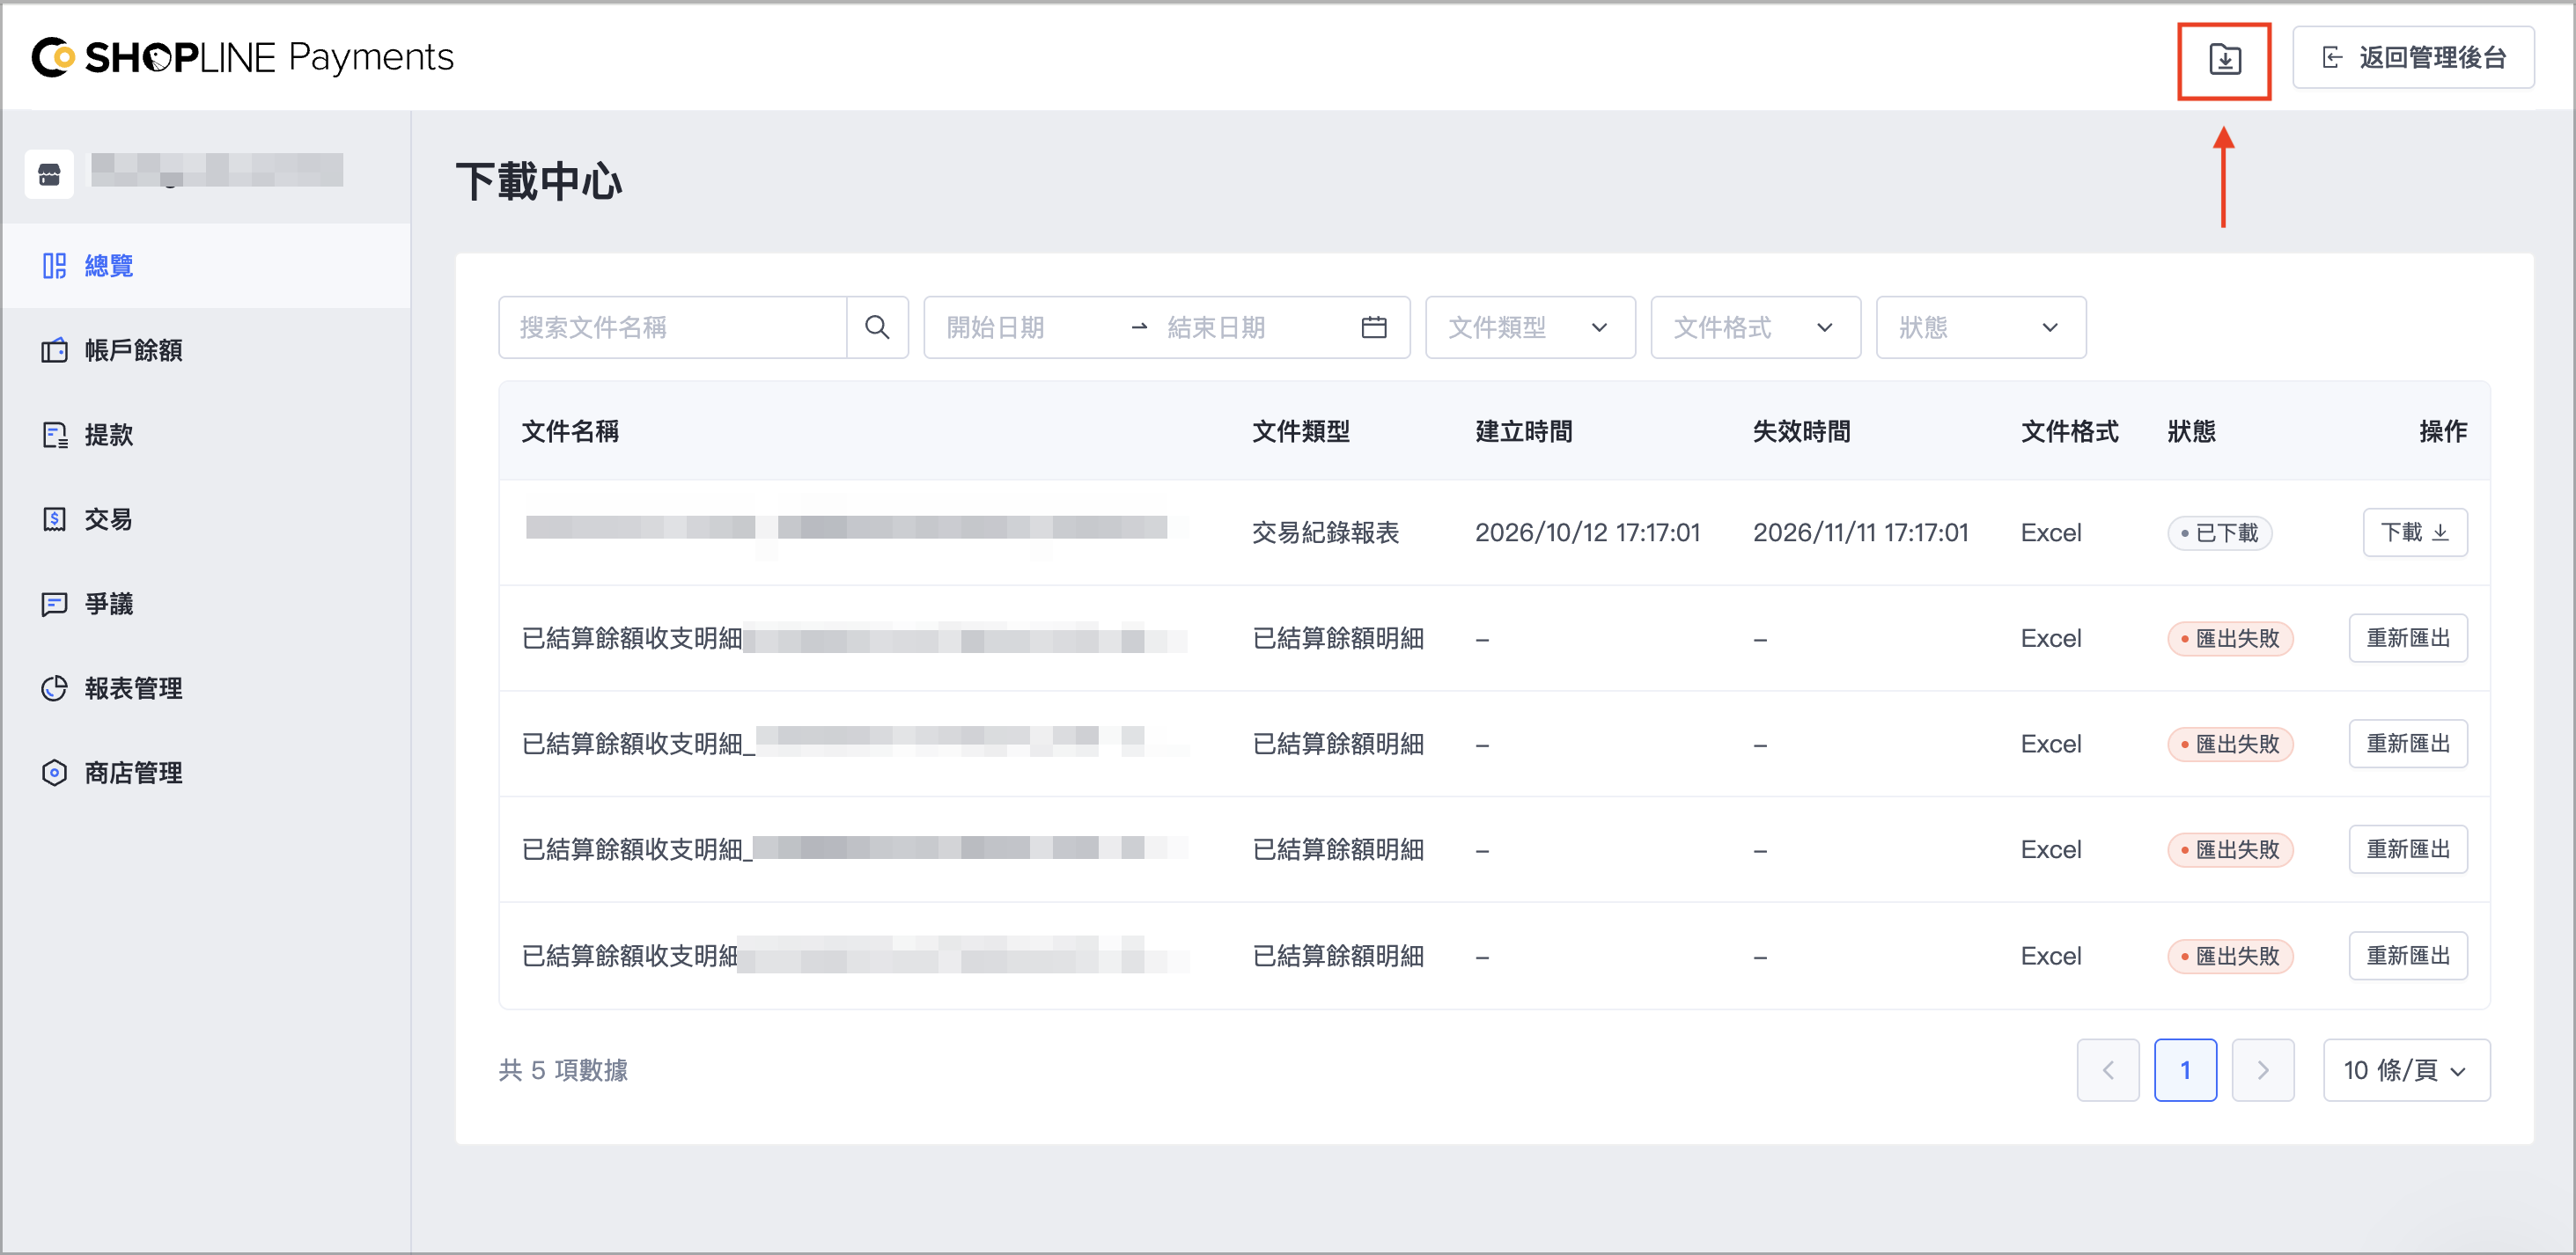2576x1255 pixels.
Task: Expand the 文件格式 dropdown
Action: point(1755,327)
